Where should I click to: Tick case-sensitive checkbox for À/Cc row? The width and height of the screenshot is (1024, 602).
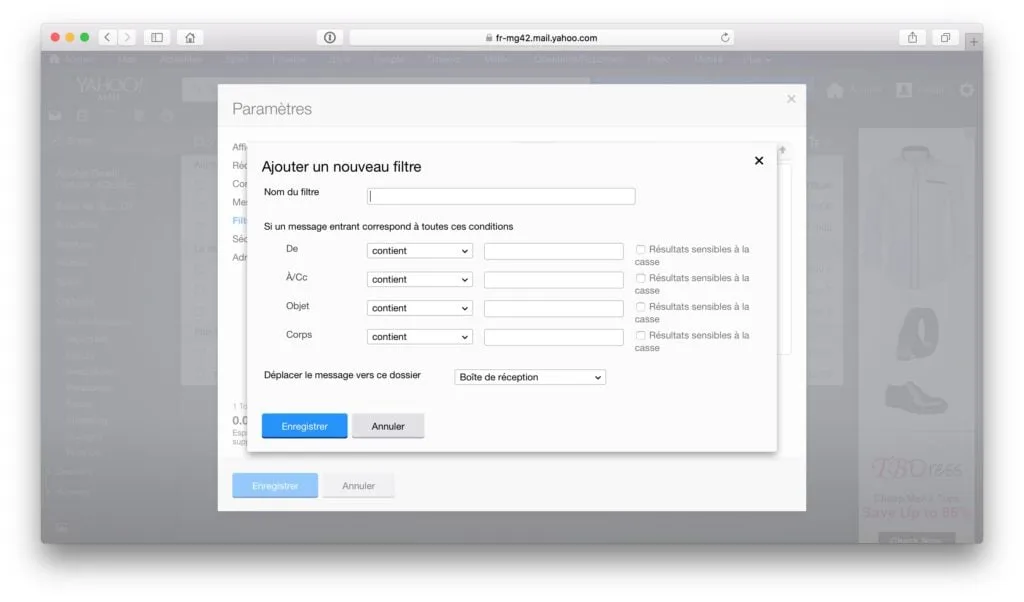coord(641,279)
